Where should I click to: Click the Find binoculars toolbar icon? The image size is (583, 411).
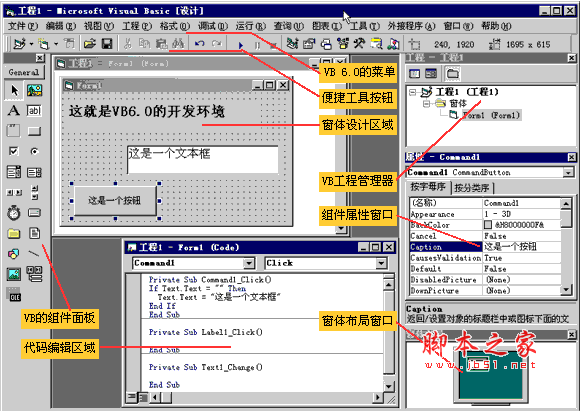[178, 44]
